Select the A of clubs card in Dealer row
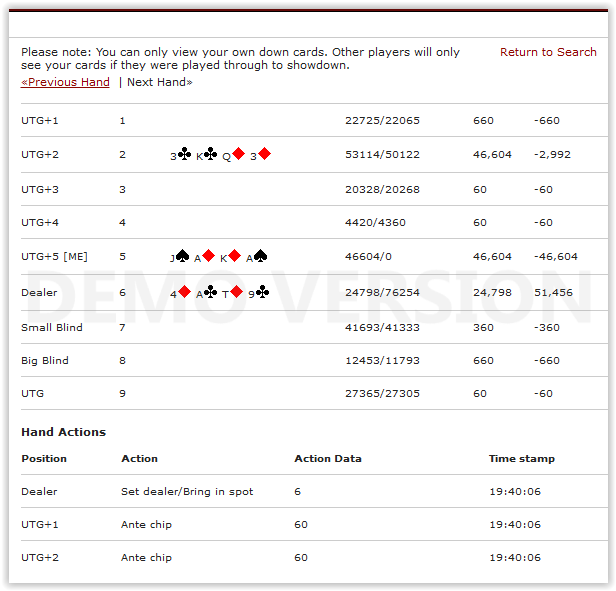The image size is (616, 591). (206, 293)
